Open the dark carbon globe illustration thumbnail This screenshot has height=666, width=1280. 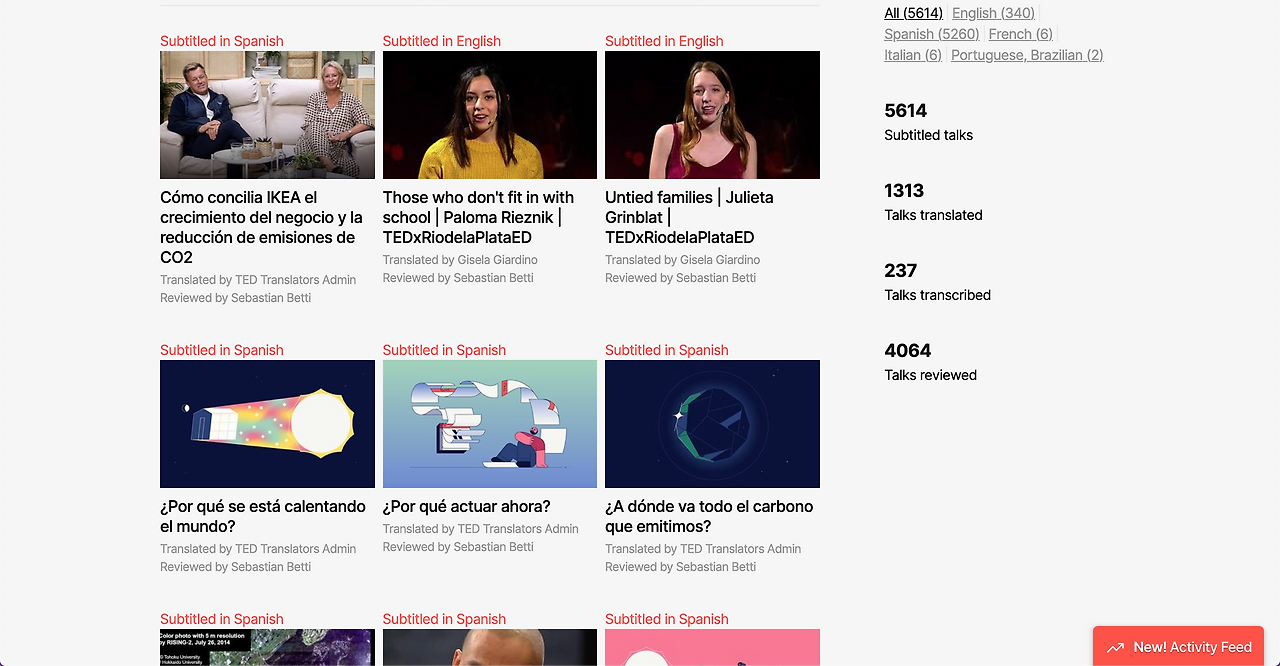(x=712, y=424)
